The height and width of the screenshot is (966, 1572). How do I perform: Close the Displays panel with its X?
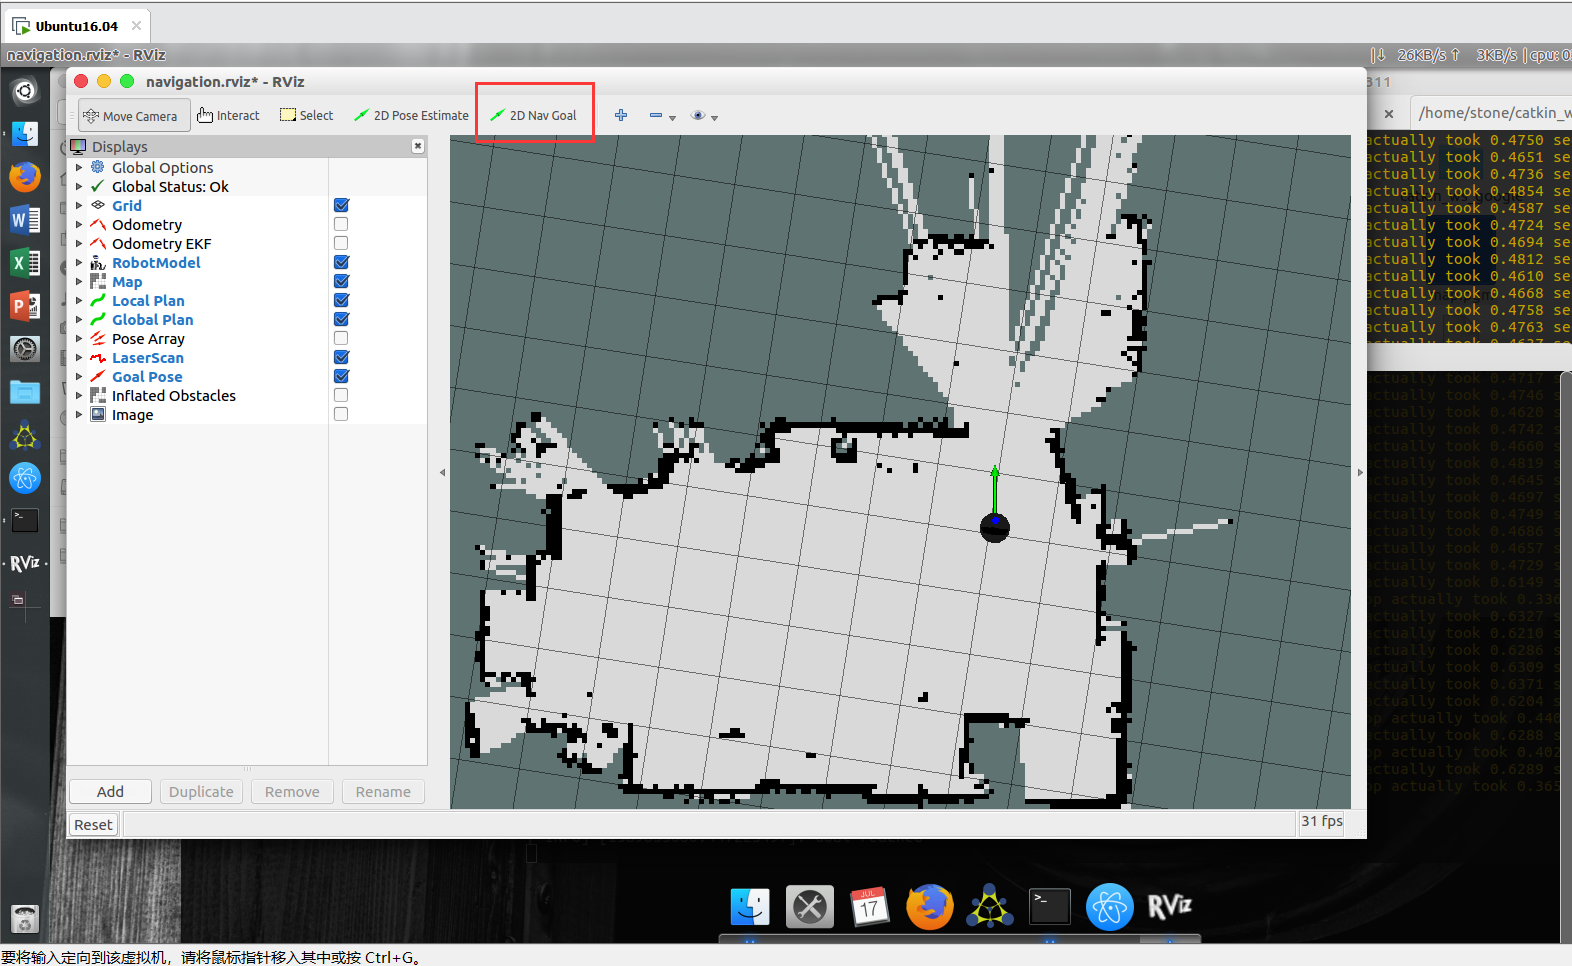[x=418, y=146]
